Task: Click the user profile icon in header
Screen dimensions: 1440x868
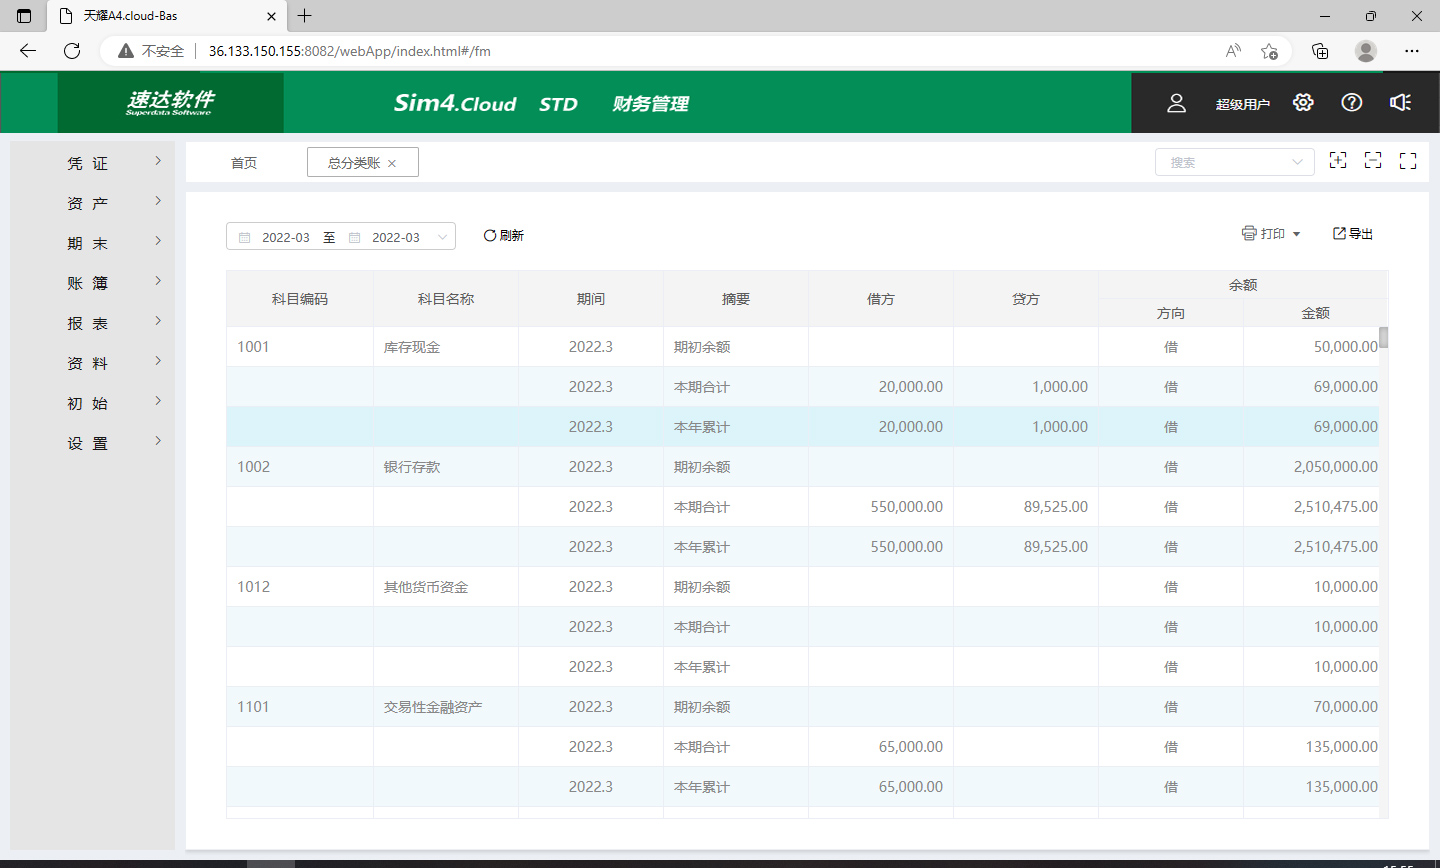Action: click(1176, 103)
